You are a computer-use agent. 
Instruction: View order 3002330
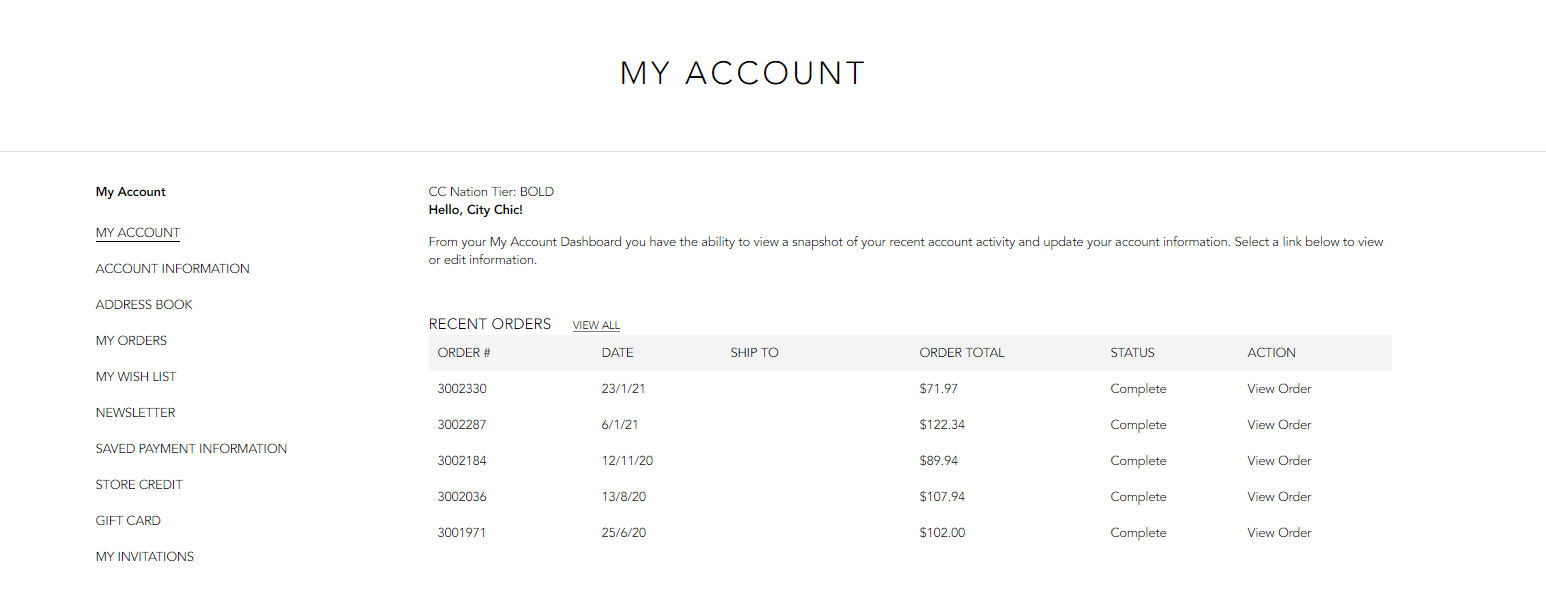coord(1279,388)
